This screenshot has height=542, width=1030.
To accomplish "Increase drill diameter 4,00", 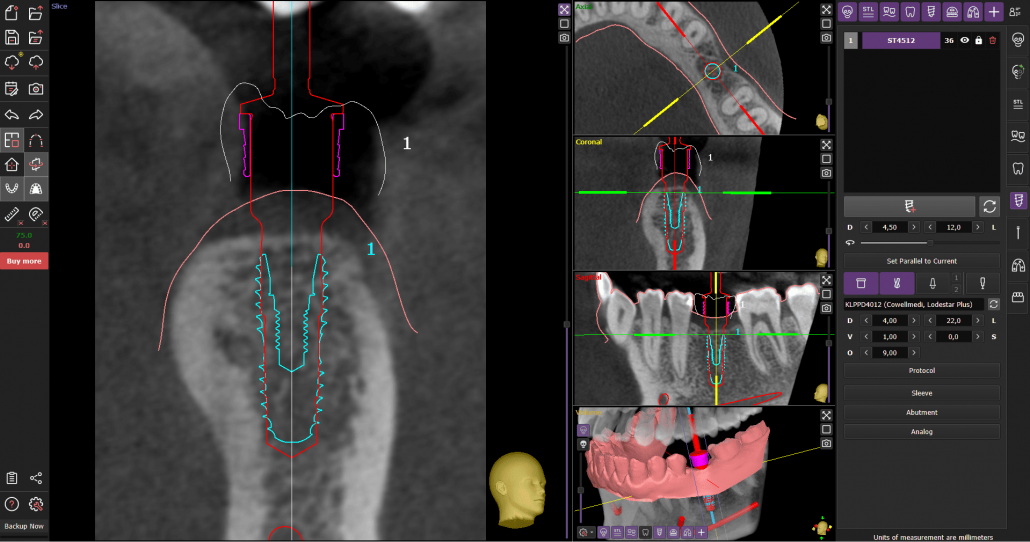I will coord(914,321).
